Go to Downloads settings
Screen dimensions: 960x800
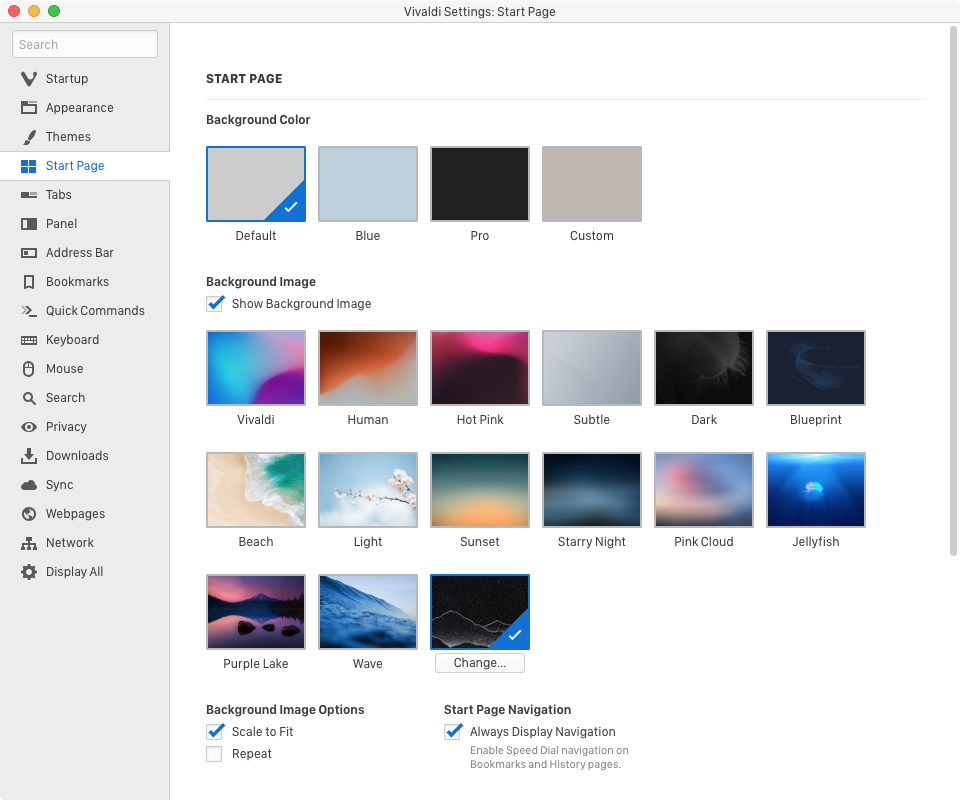pos(85,455)
